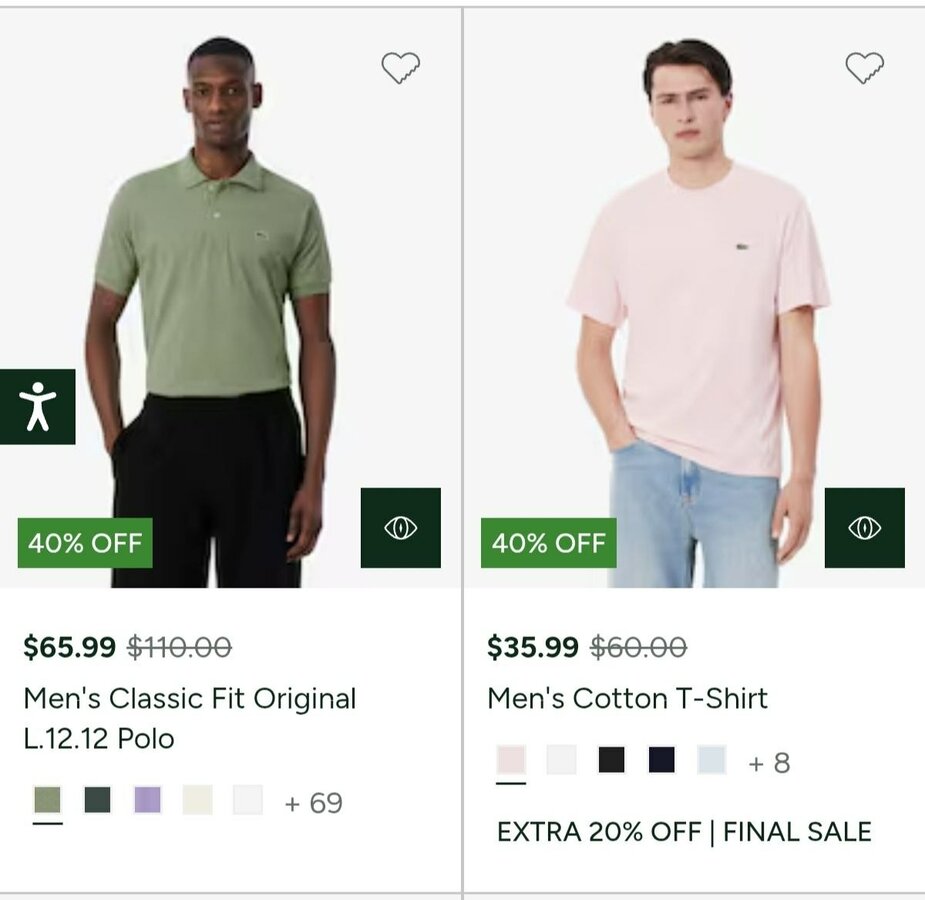Open the accessibility widget icon

[38, 406]
